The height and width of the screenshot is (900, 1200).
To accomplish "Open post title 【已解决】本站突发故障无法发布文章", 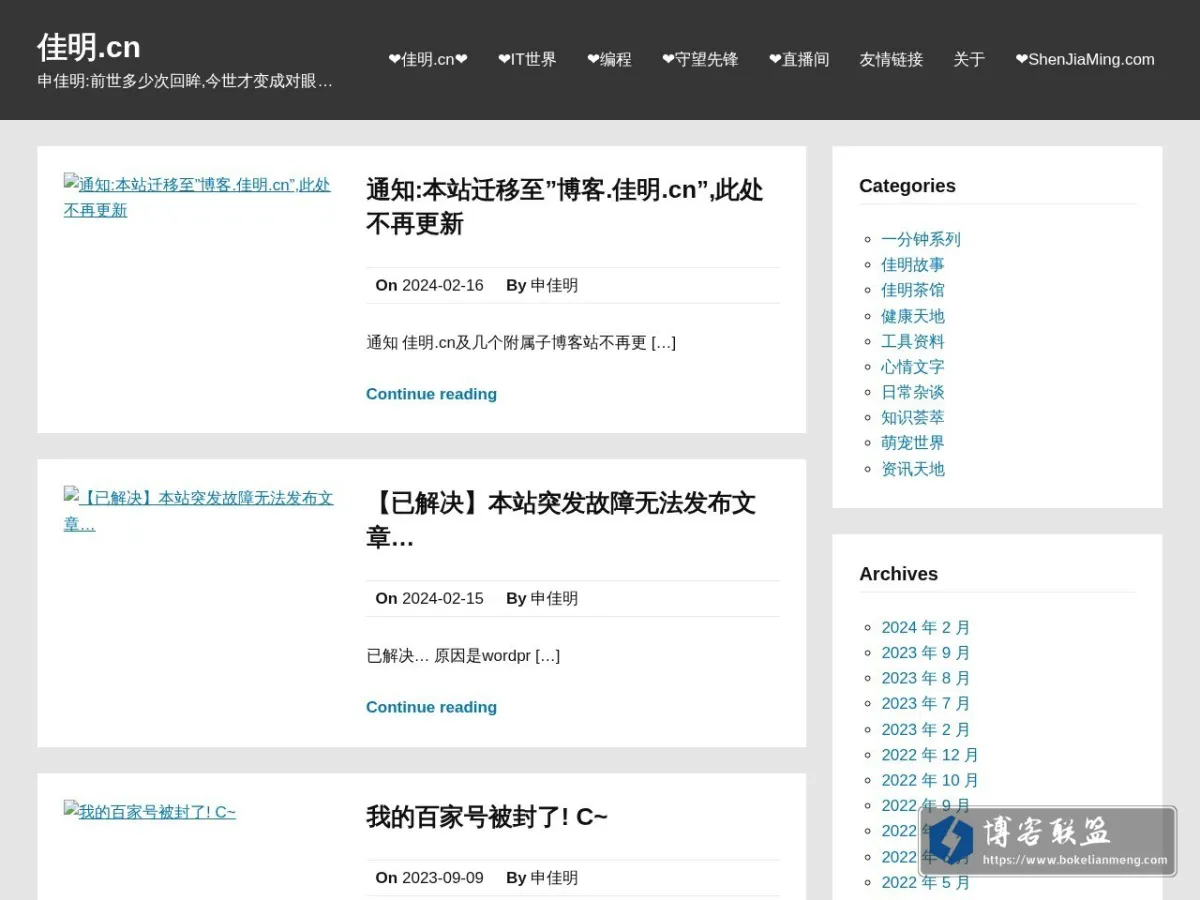I will [x=561, y=520].
